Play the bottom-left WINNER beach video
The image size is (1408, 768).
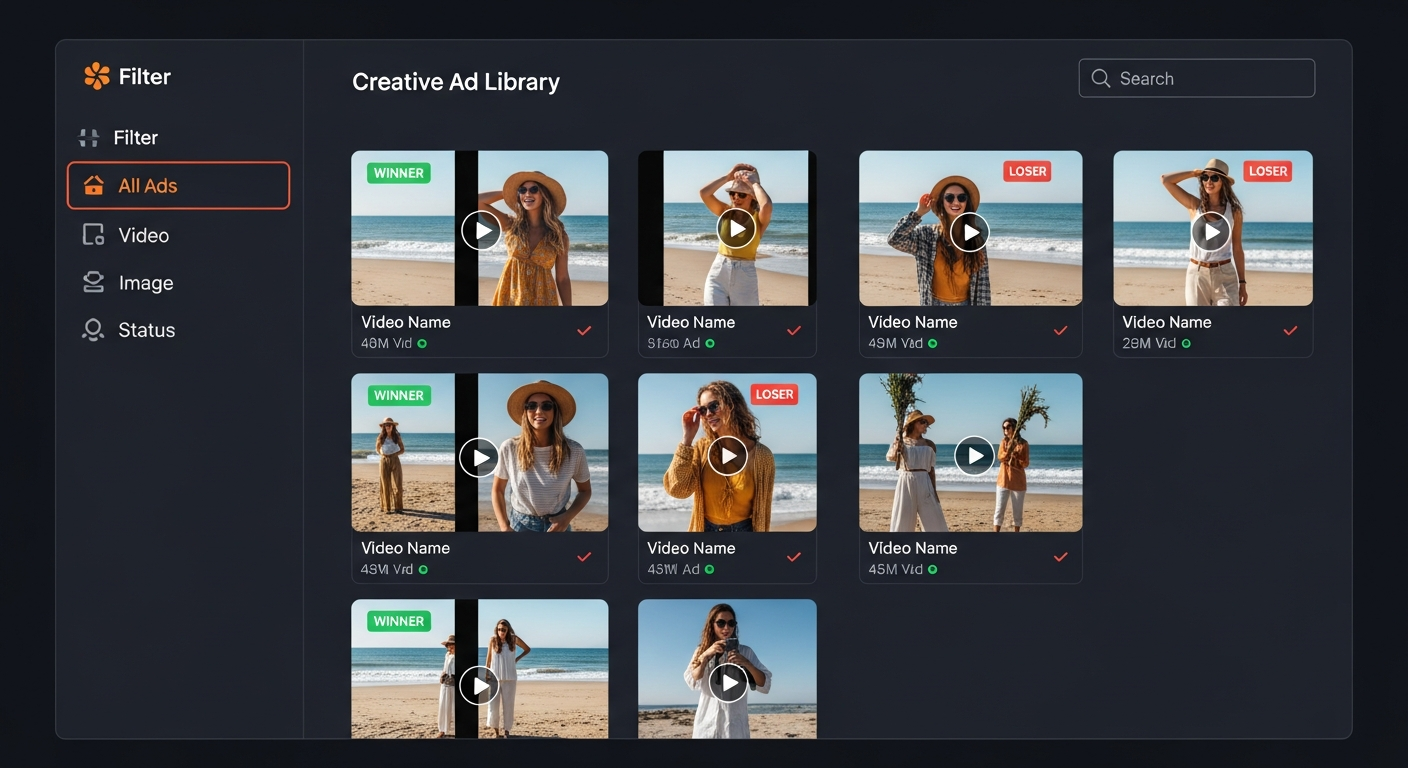[x=479, y=685]
